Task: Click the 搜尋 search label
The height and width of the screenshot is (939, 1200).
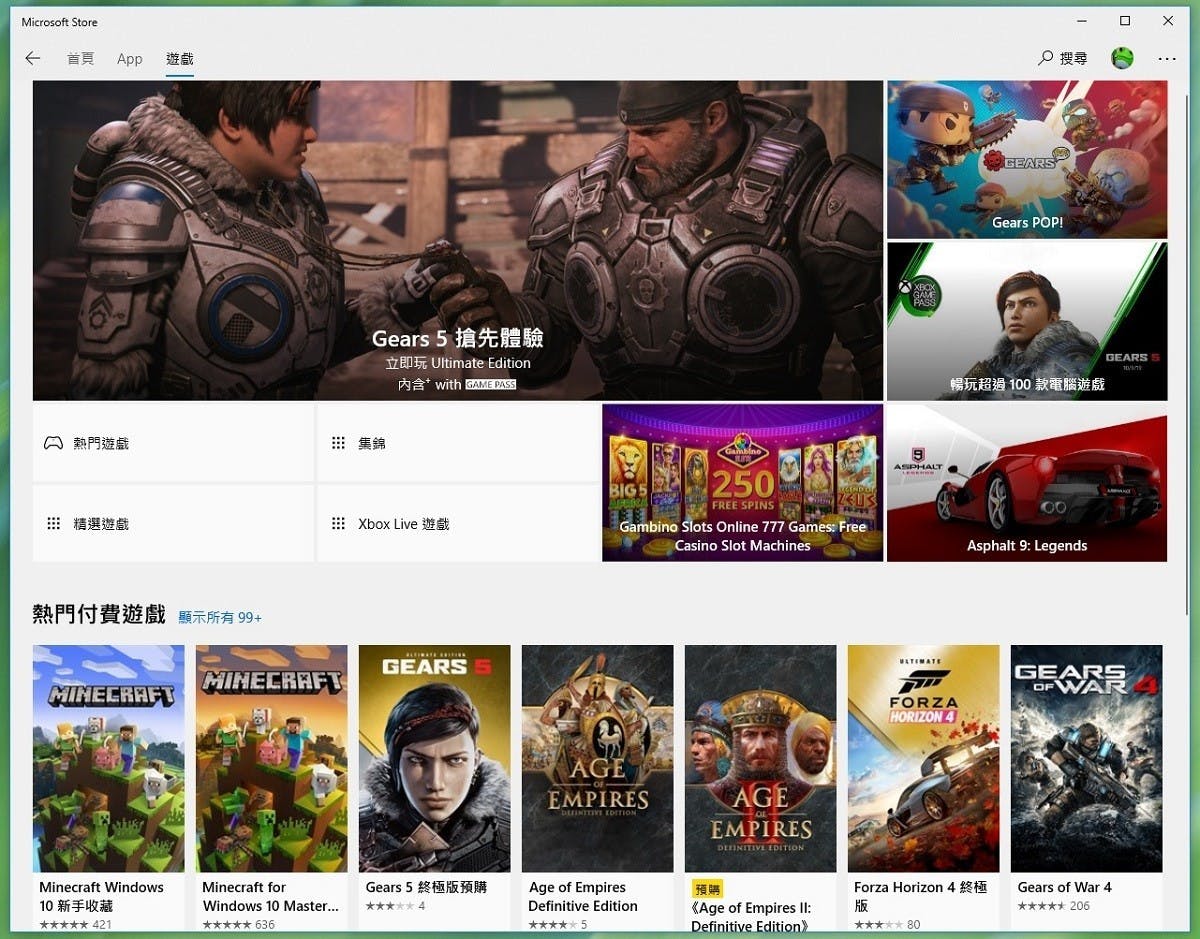Action: coord(1073,59)
